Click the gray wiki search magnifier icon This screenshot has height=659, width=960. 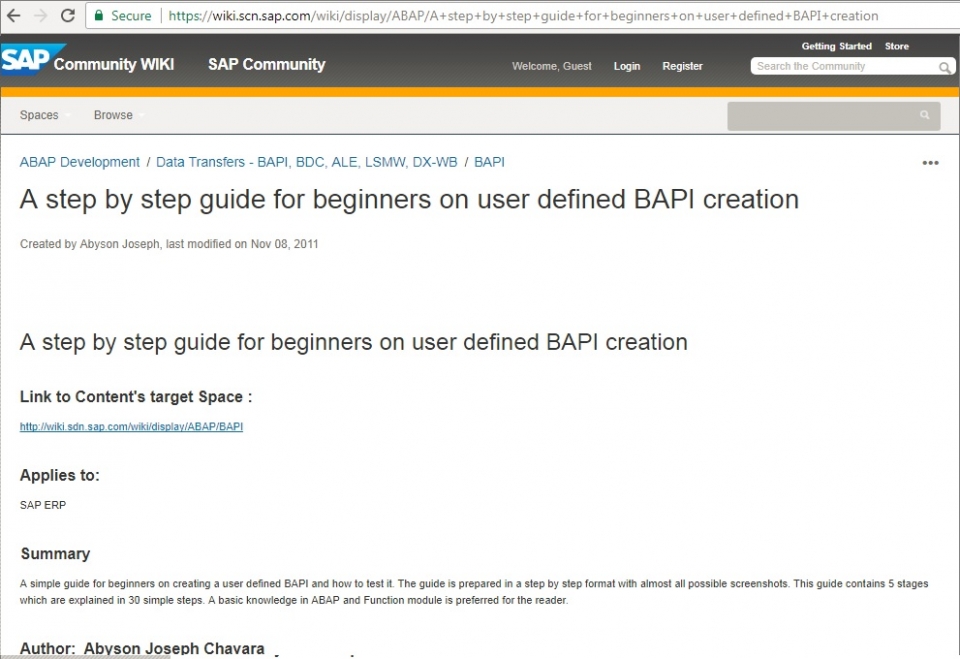[x=925, y=116]
